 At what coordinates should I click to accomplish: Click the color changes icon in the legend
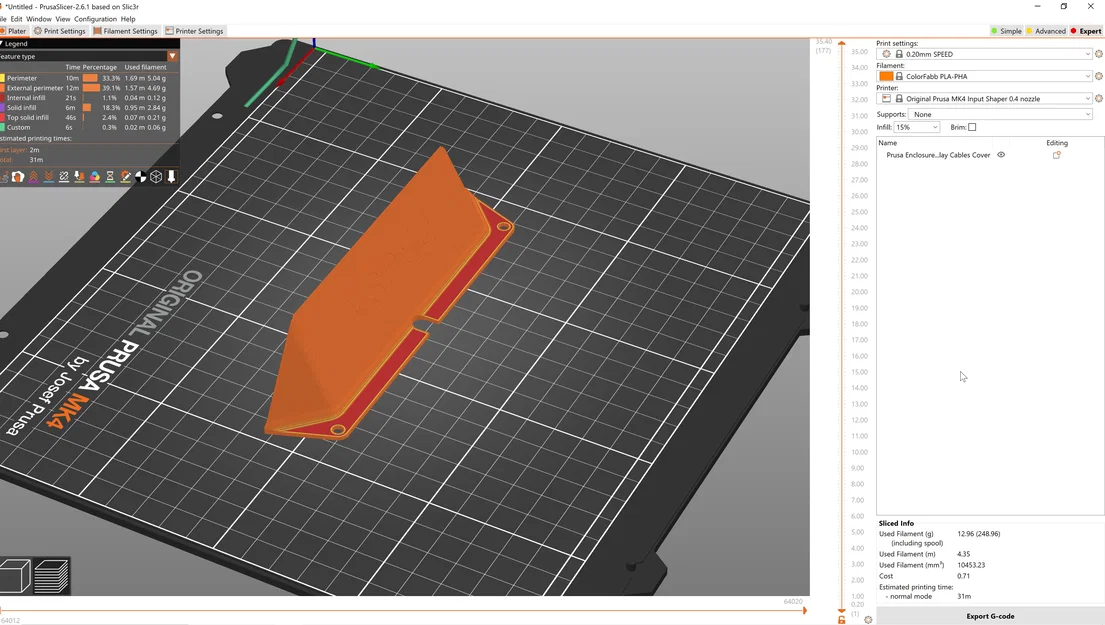(94, 176)
